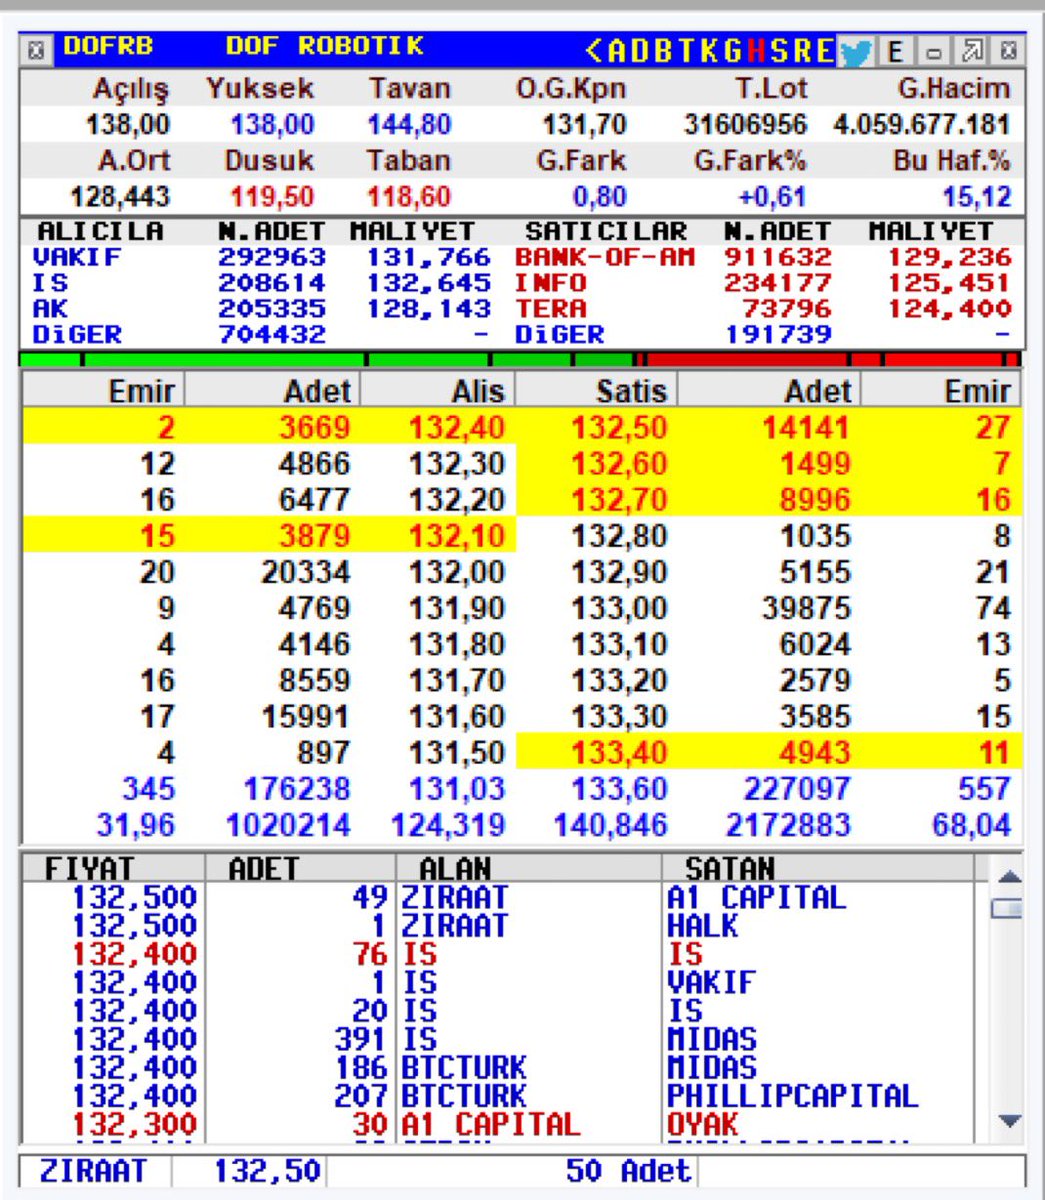Click the trades list scrollbar thumb
The image size is (1045, 1200).
[1008, 908]
